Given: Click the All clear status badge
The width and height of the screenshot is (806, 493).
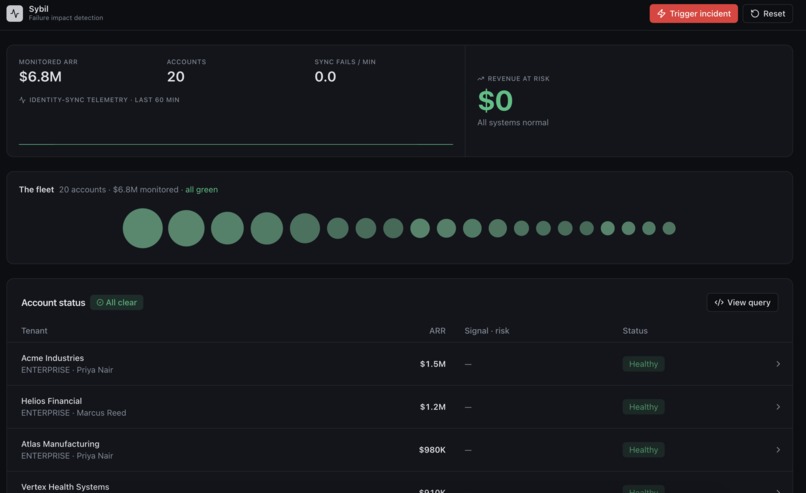Looking at the screenshot, I should tap(117, 302).
